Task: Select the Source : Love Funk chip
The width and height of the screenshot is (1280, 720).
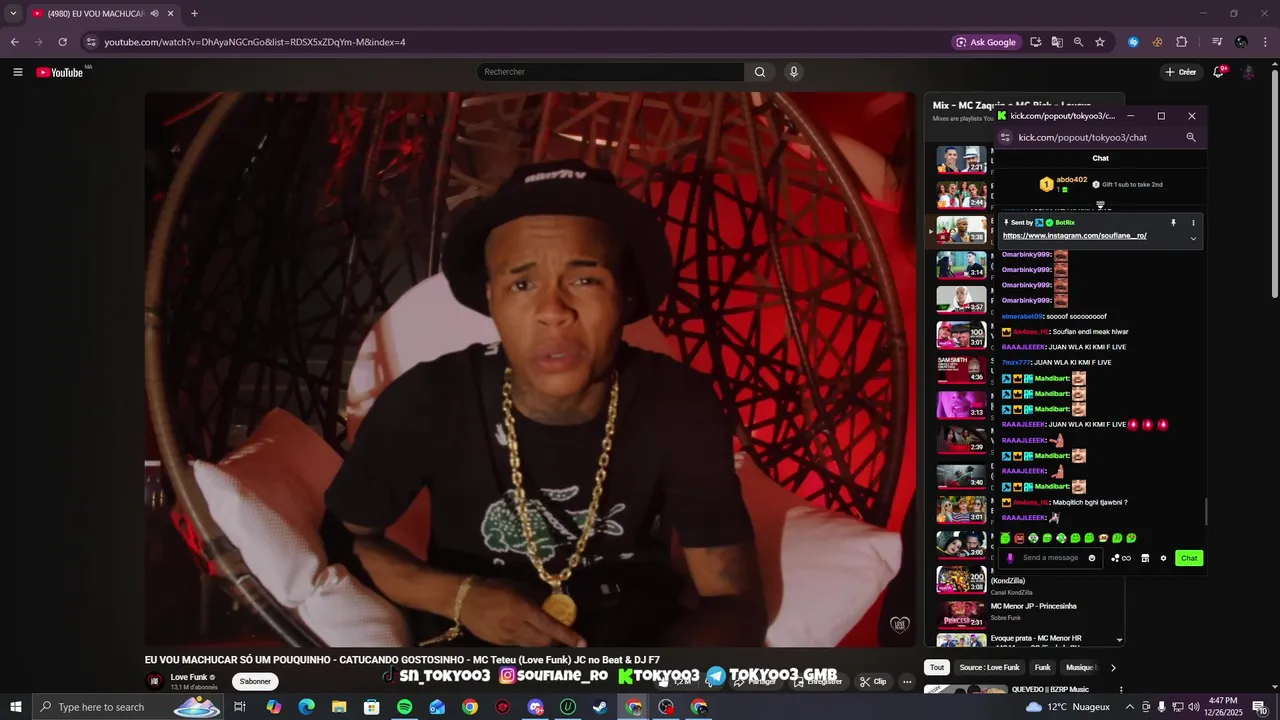Action: (989, 667)
